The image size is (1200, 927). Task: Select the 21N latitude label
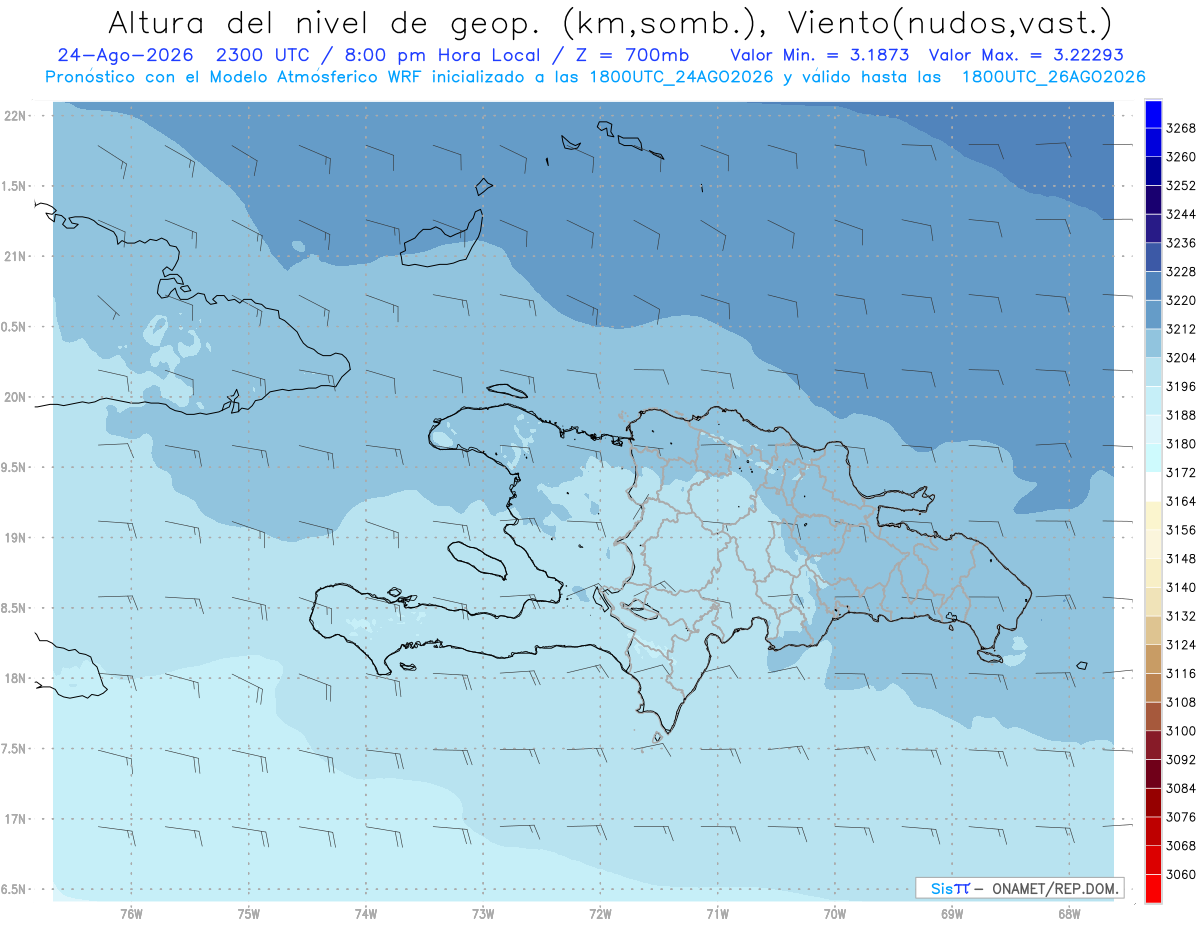coord(15,256)
